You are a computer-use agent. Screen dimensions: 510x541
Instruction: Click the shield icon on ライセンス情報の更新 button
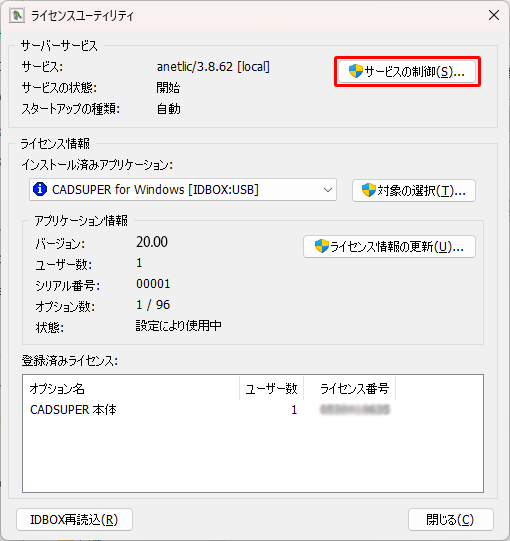tap(322, 246)
